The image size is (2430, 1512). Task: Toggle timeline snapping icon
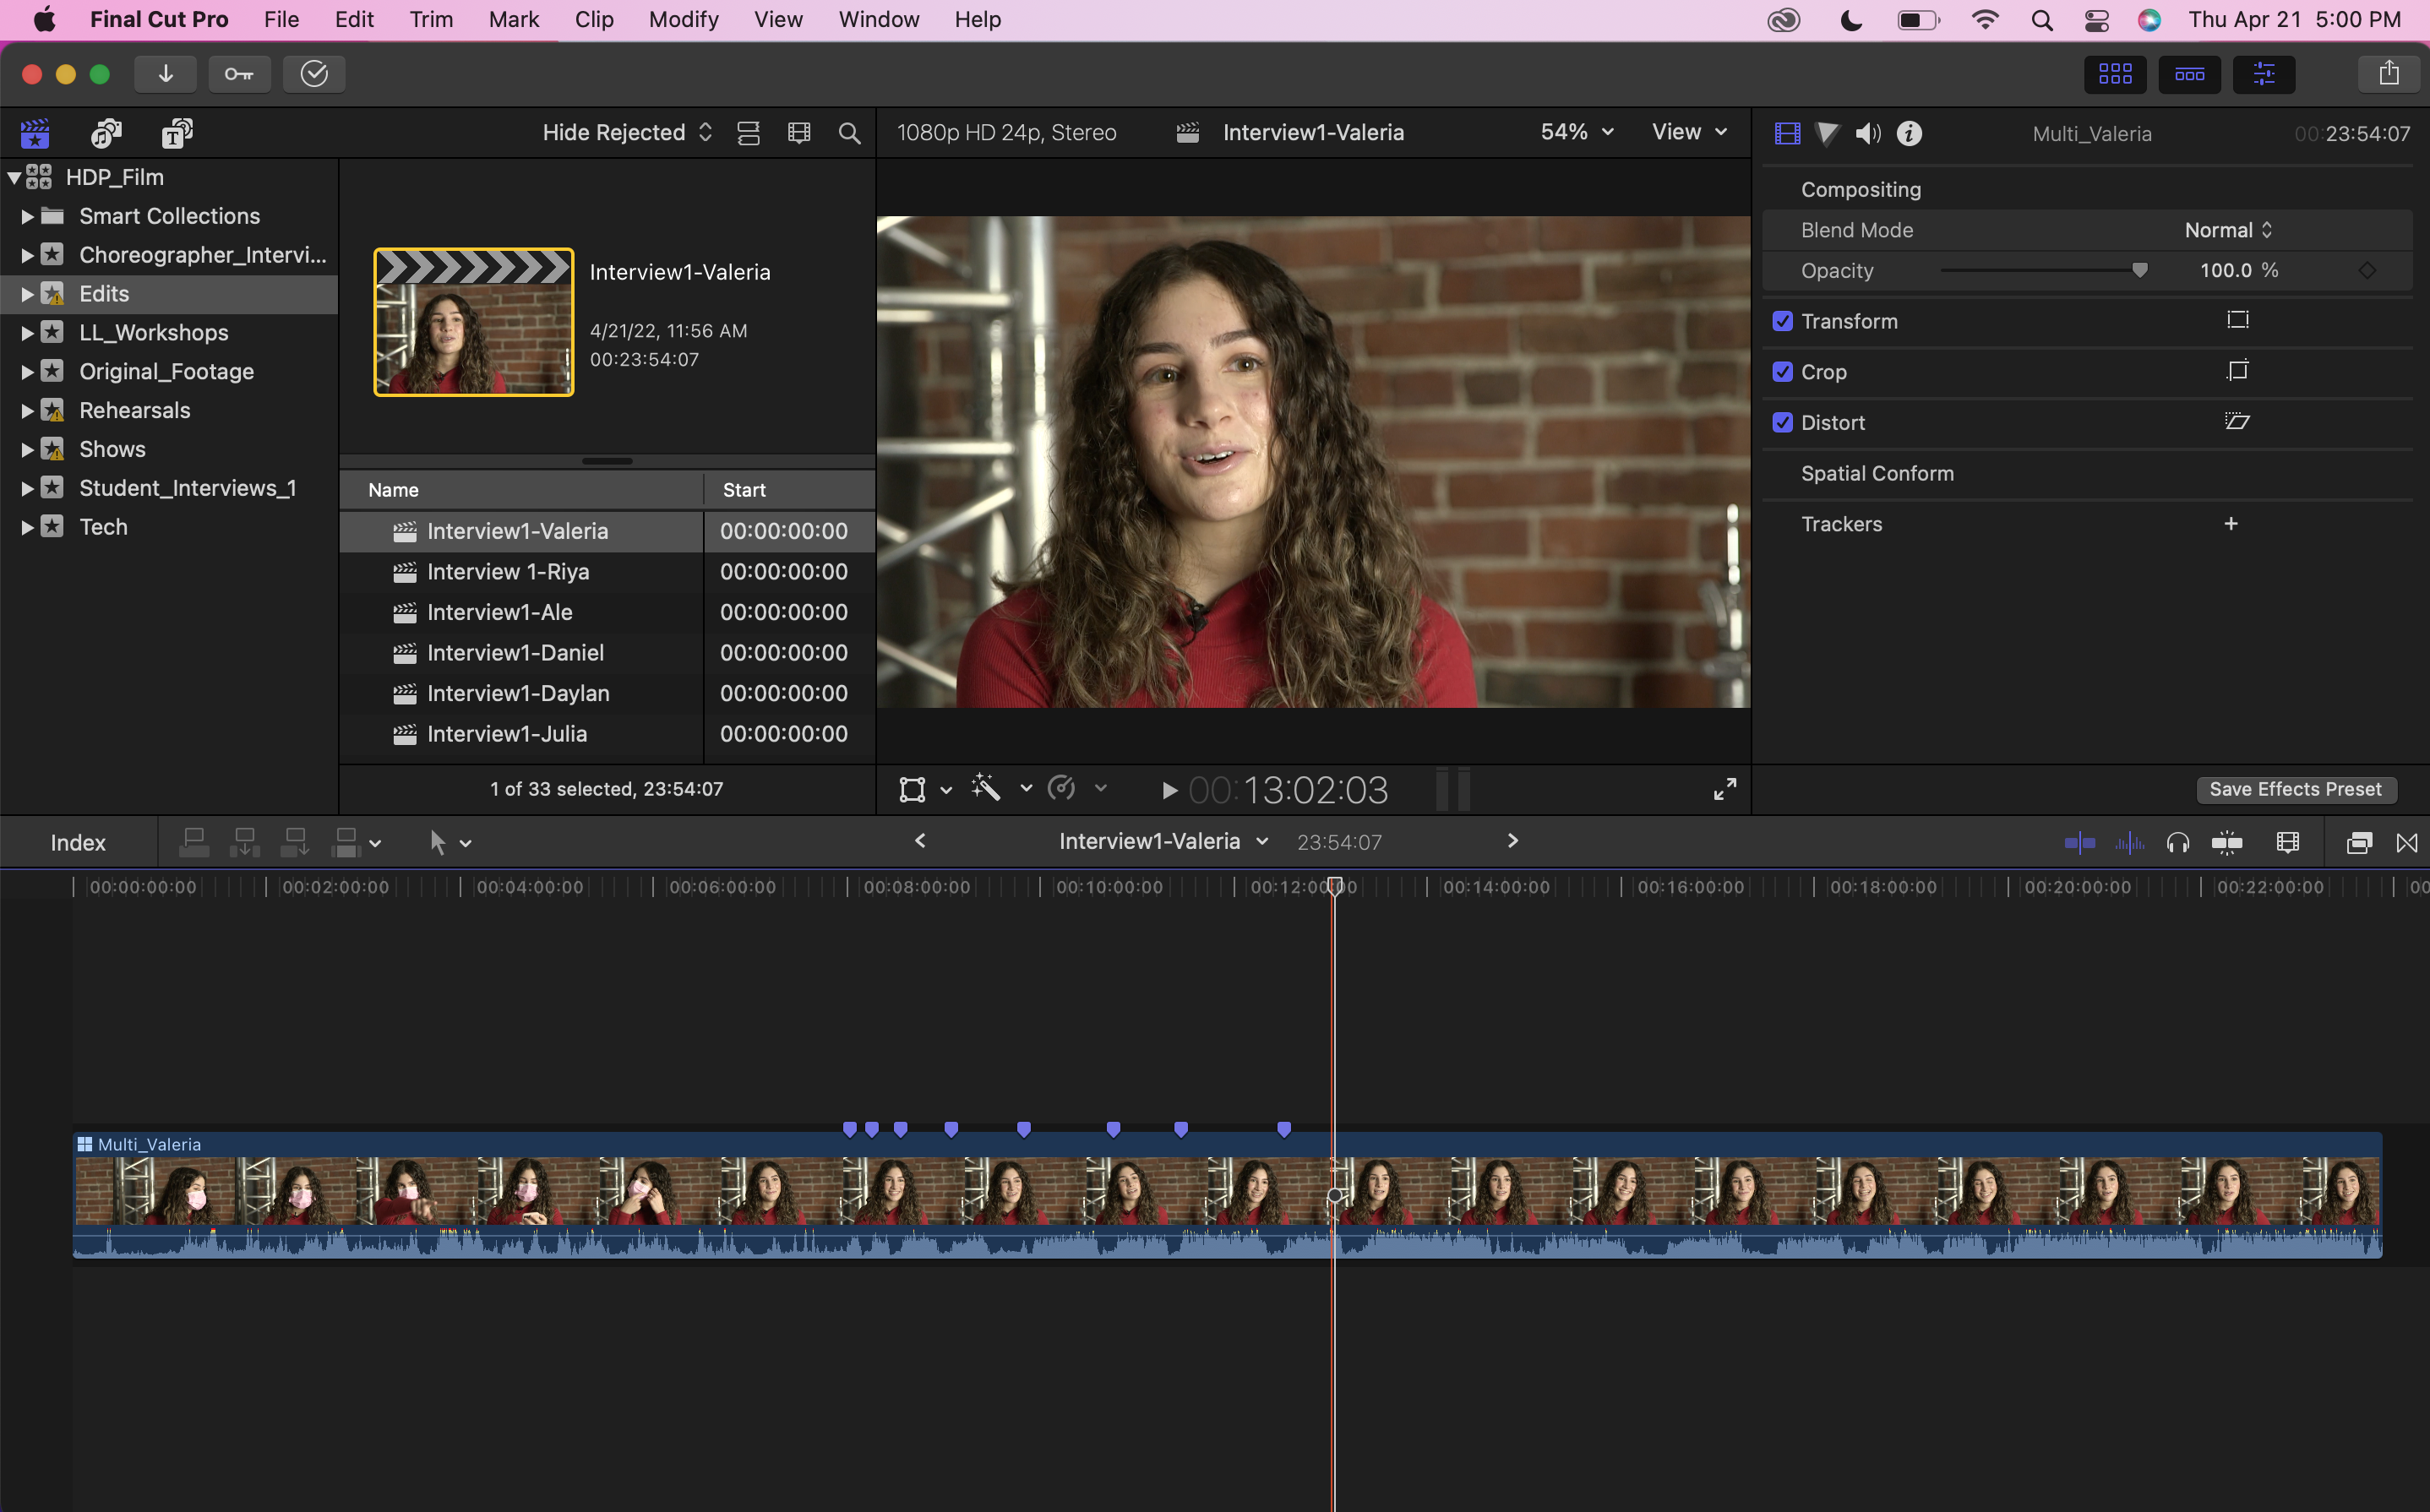click(x=2226, y=843)
